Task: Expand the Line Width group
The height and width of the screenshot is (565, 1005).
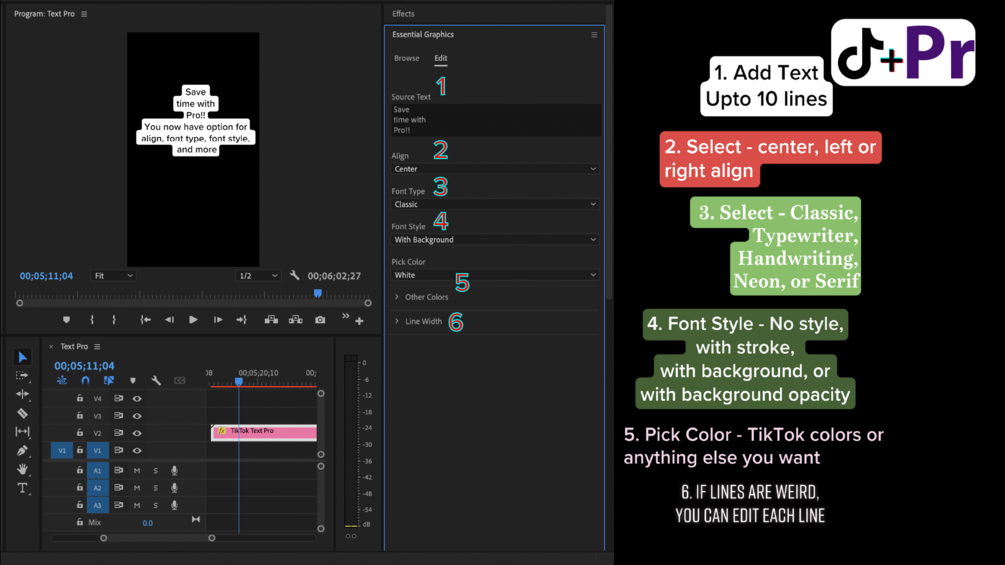Action: click(x=397, y=321)
